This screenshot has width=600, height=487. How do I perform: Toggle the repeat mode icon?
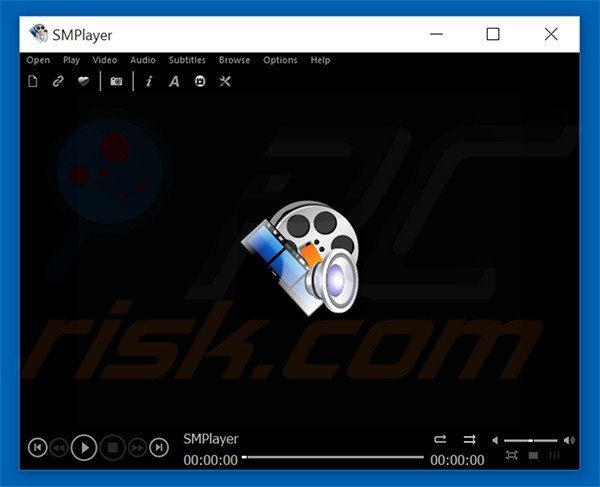tap(440, 439)
